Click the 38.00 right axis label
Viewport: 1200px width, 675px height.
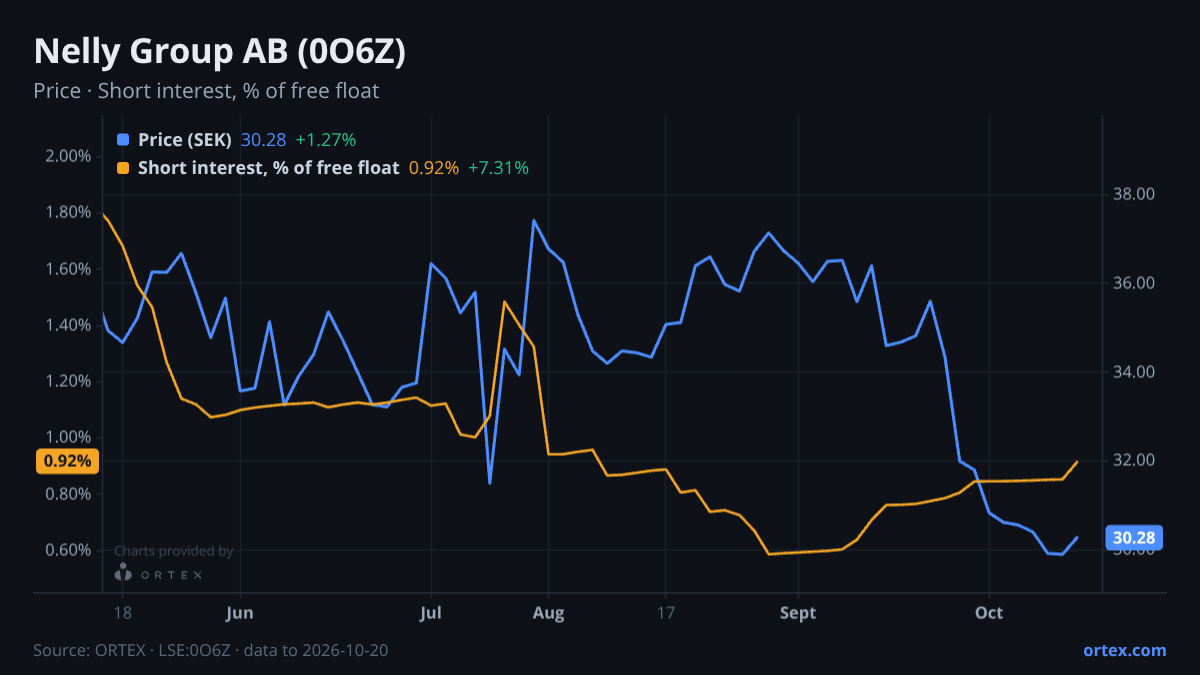1135,194
